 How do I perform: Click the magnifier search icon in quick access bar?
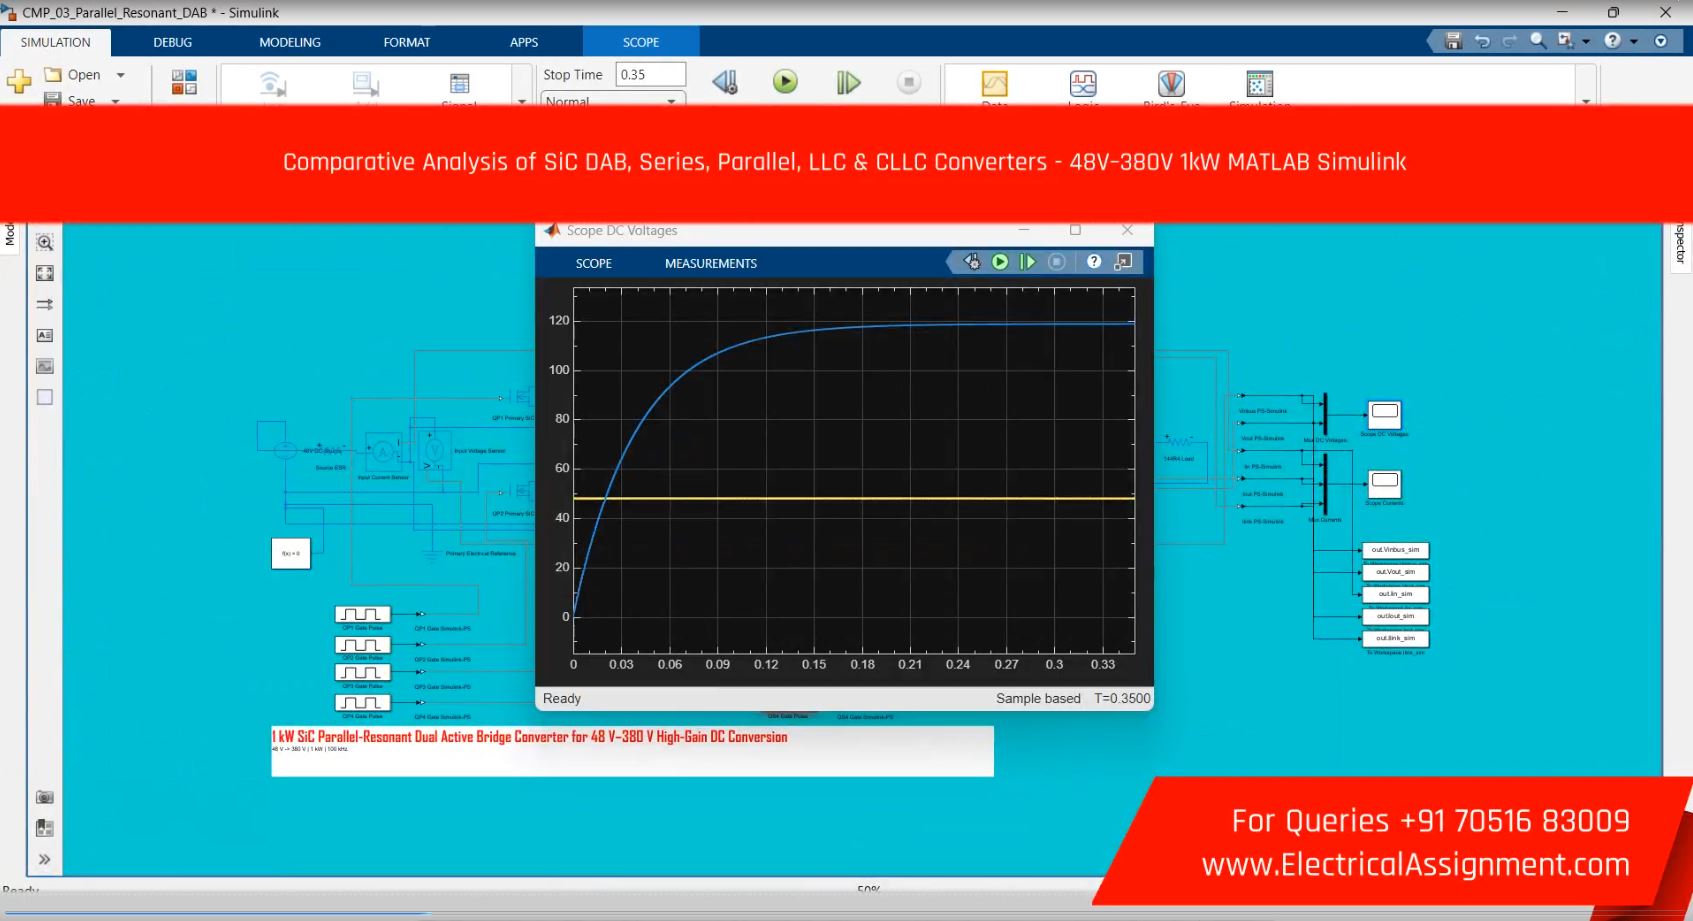pyautogui.click(x=1538, y=41)
